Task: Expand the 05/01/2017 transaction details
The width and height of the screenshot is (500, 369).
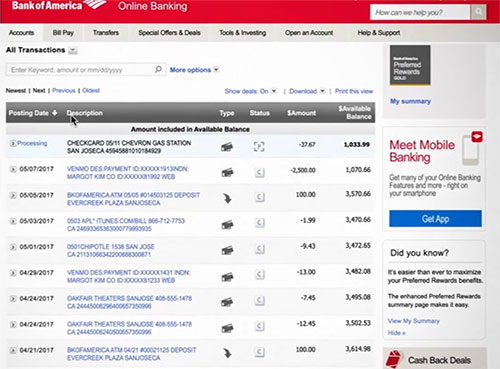Action: click(x=13, y=247)
